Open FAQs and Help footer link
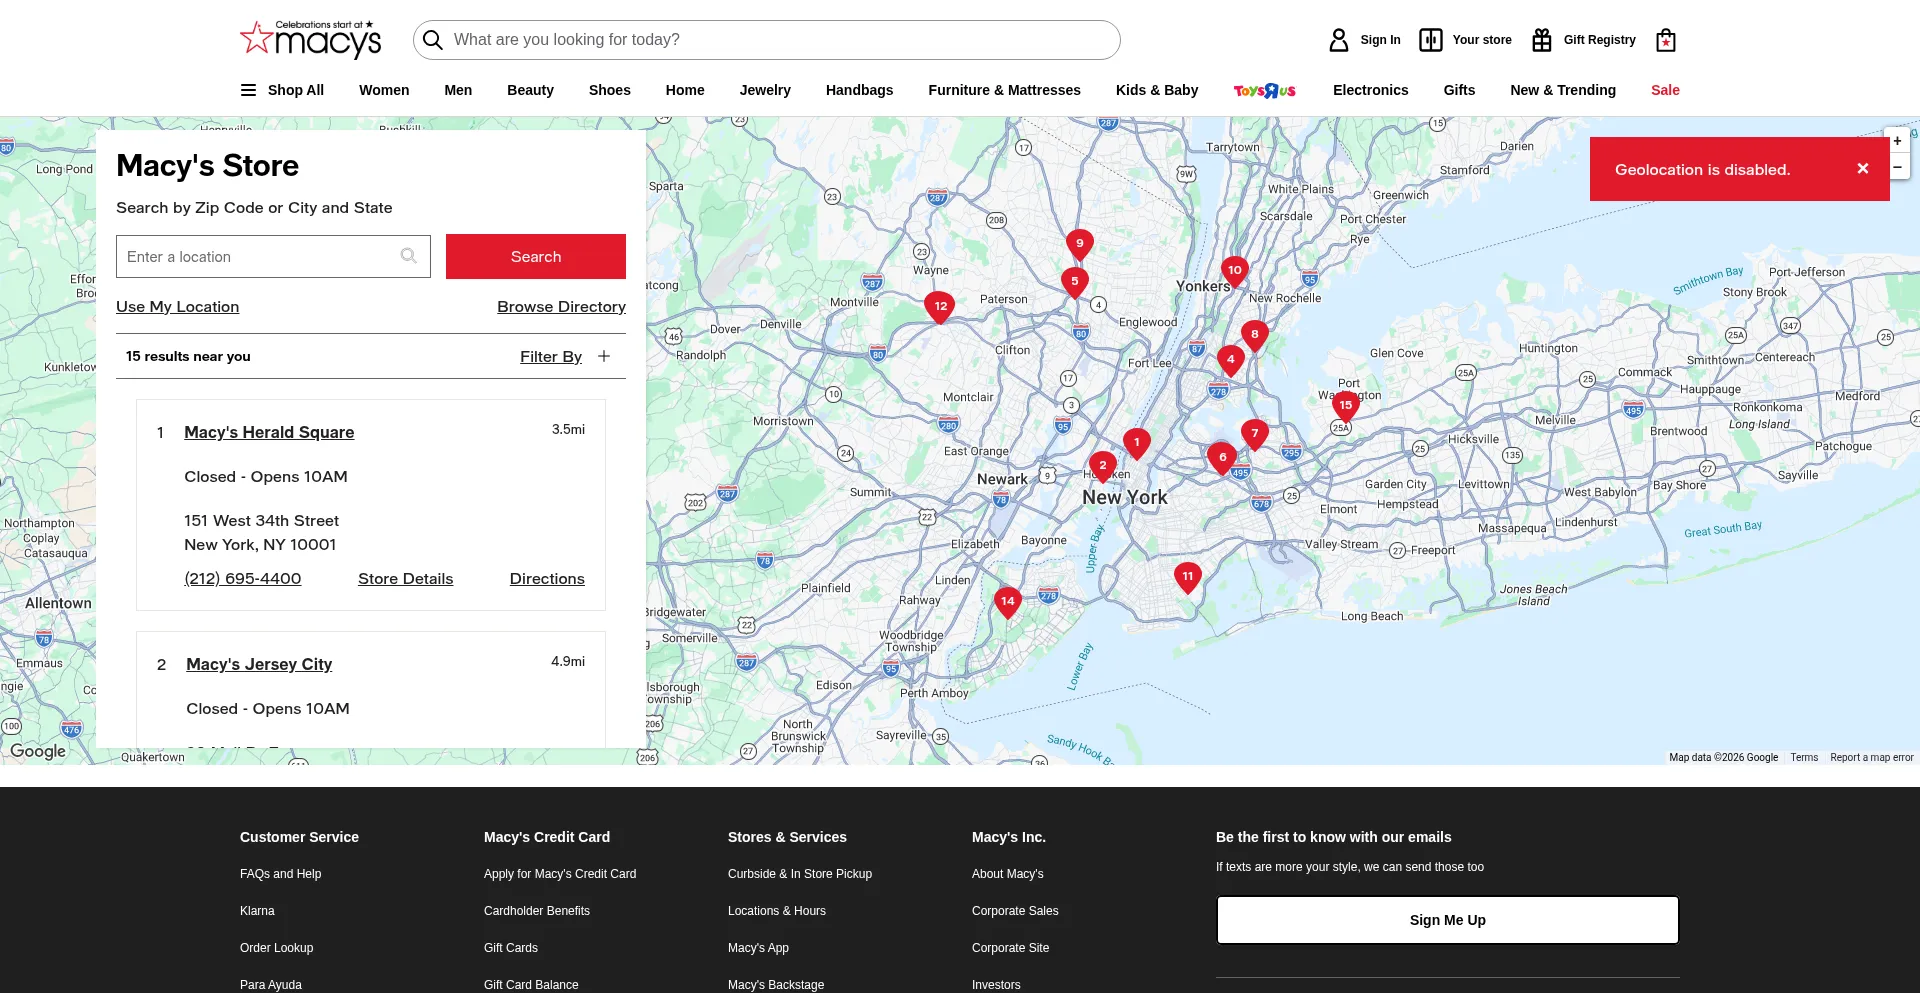Image resolution: width=1920 pixels, height=993 pixels. coord(281,874)
